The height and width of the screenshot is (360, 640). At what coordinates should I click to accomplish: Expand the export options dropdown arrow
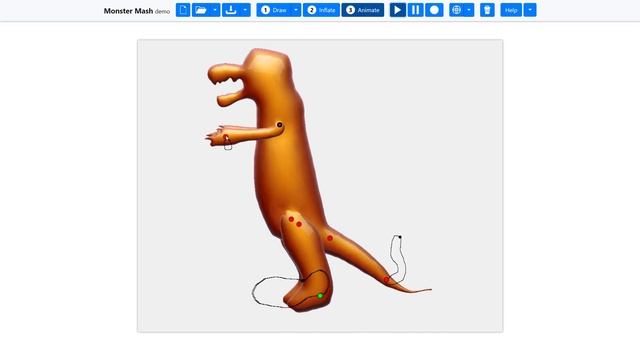(245, 10)
